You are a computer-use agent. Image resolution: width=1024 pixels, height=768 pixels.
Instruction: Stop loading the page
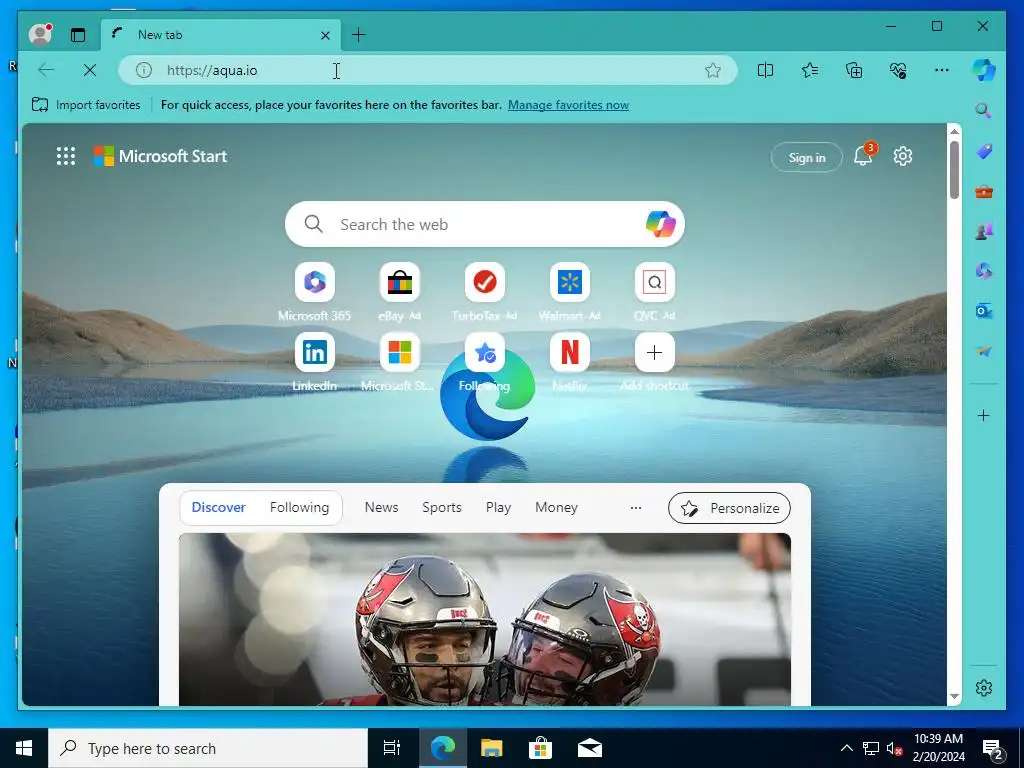[x=90, y=70]
